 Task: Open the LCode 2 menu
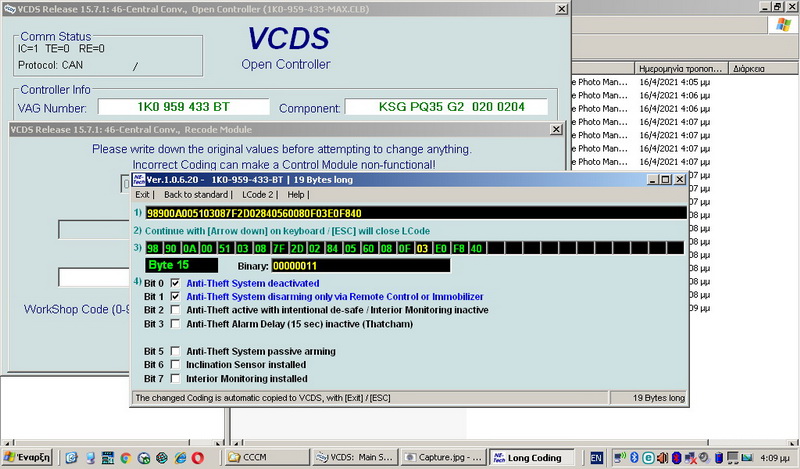tap(258, 194)
